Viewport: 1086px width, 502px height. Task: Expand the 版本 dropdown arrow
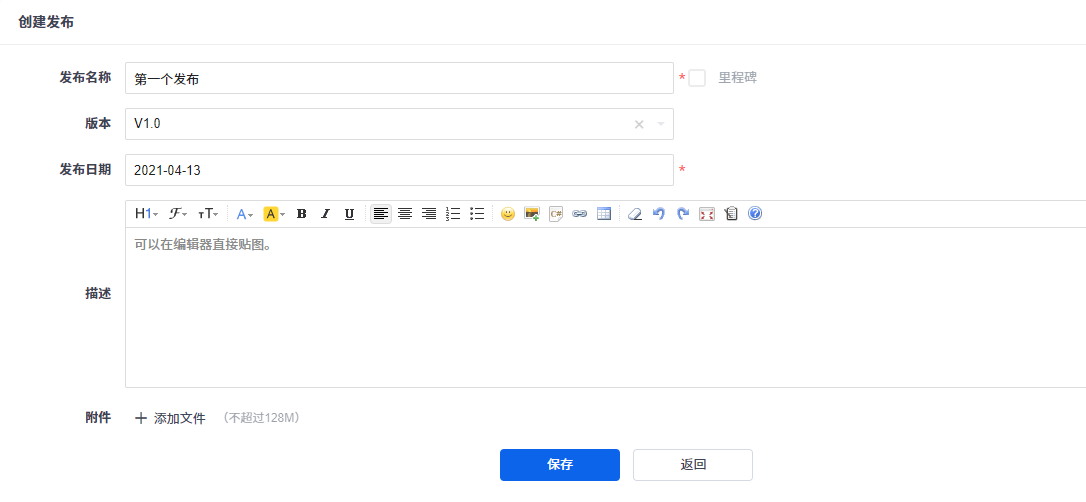(x=661, y=124)
